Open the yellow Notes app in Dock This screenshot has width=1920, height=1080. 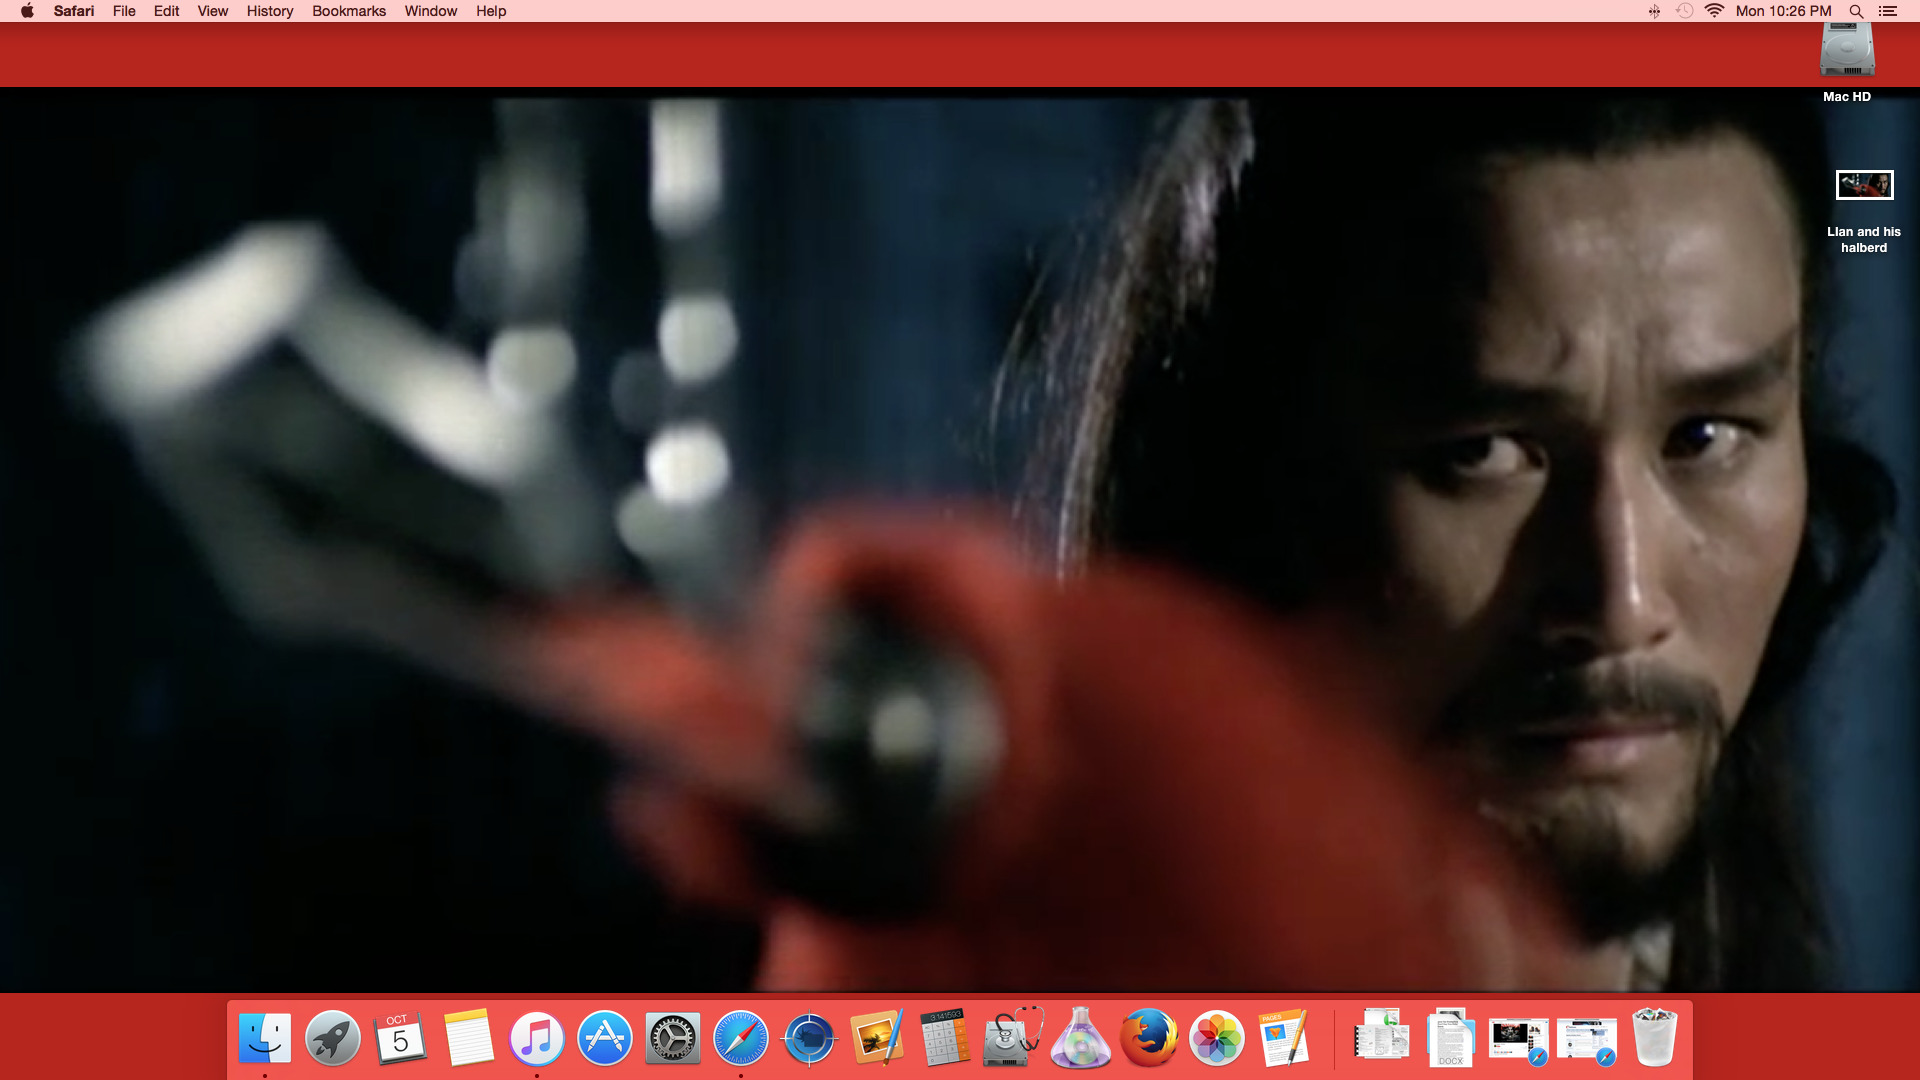(x=468, y=1038)
